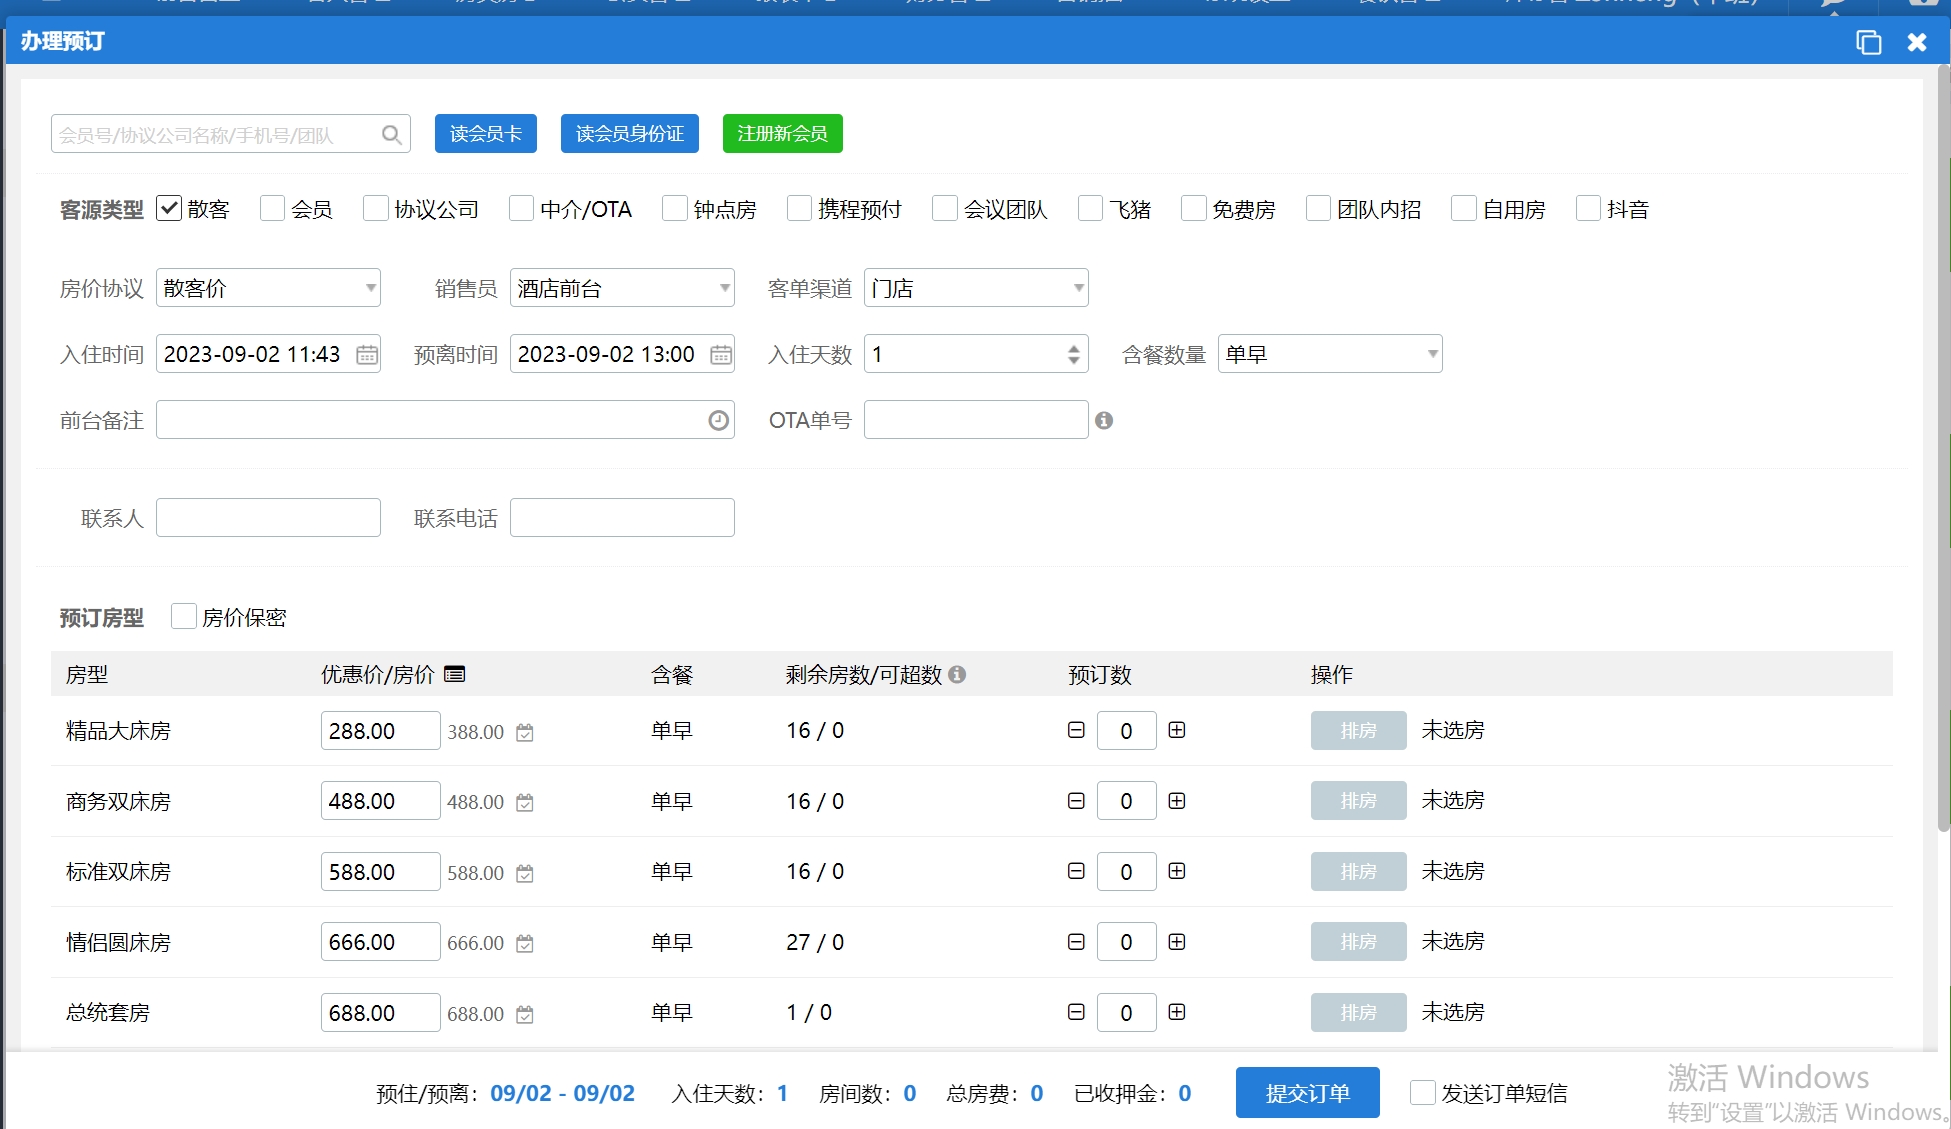This screenshot has width=1951, height=1129.
Task: Open price calendar for 商务双床房
Action: tap(525, 802)
